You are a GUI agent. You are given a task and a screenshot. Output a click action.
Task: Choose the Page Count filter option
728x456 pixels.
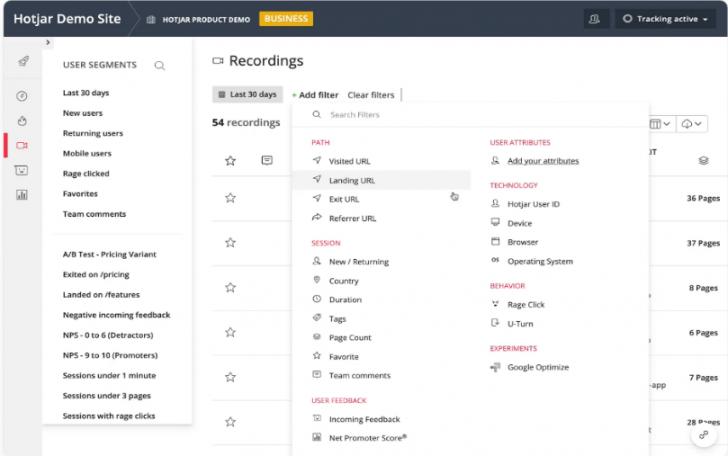(x=350, y=338)
